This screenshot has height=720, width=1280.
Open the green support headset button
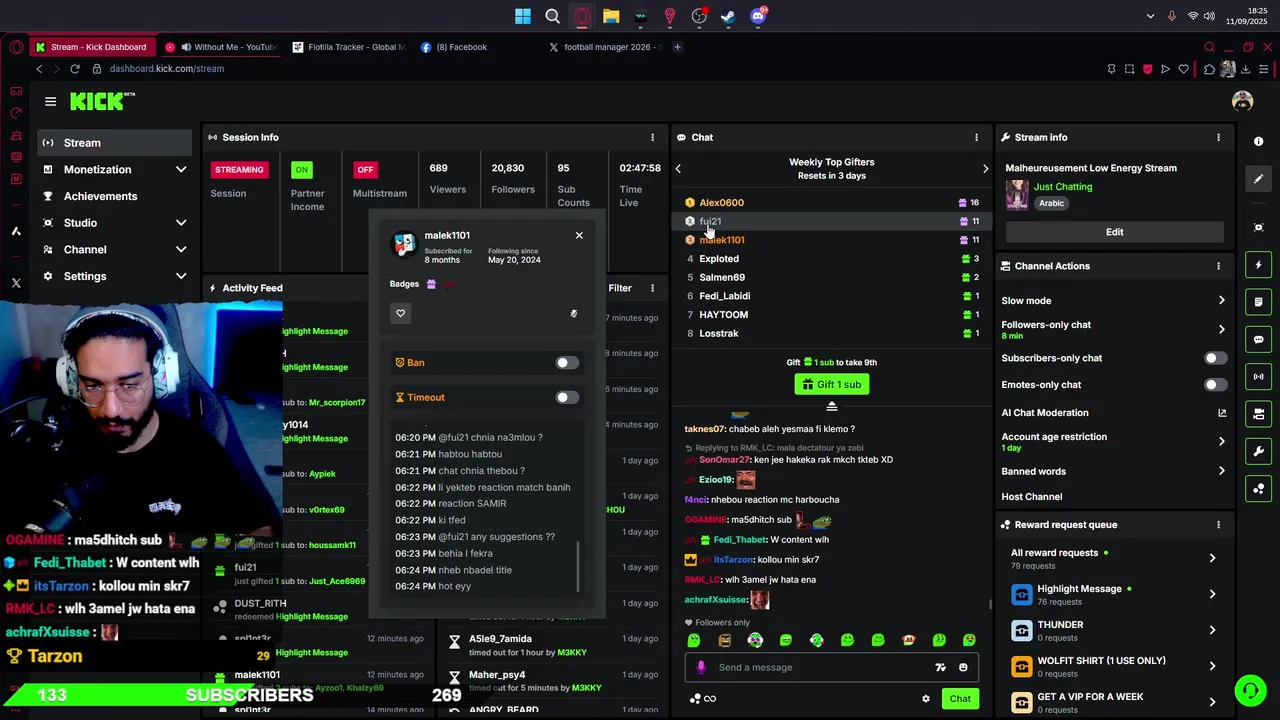1249,691
